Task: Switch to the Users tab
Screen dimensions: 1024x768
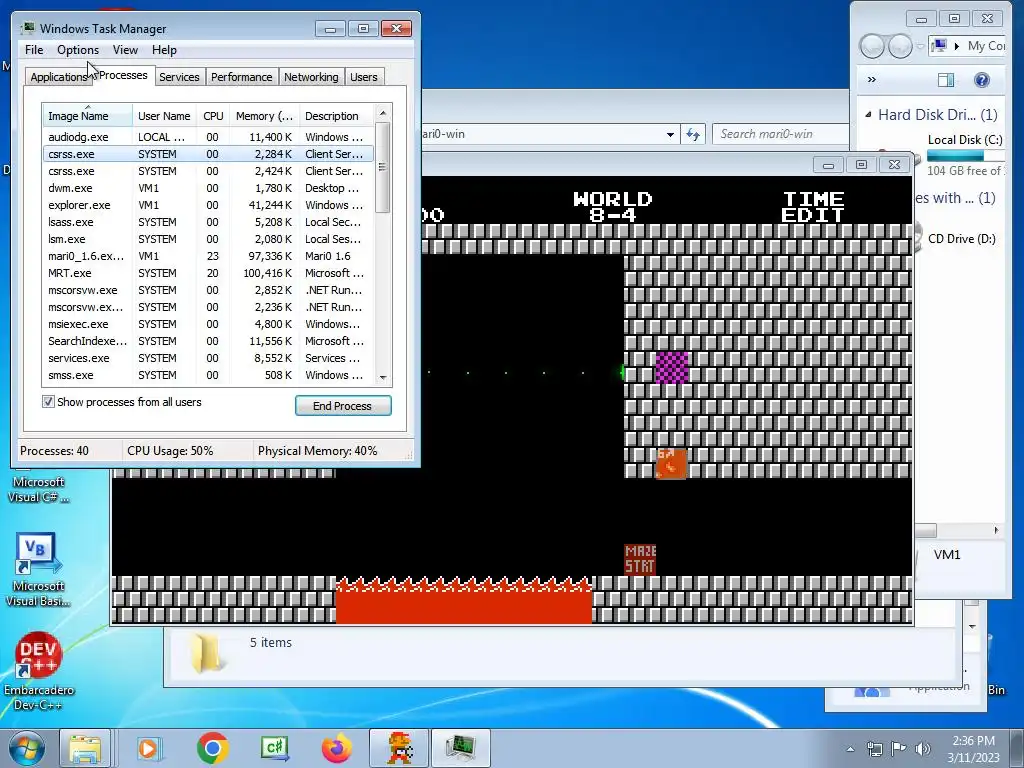Action: pos(363,77)
